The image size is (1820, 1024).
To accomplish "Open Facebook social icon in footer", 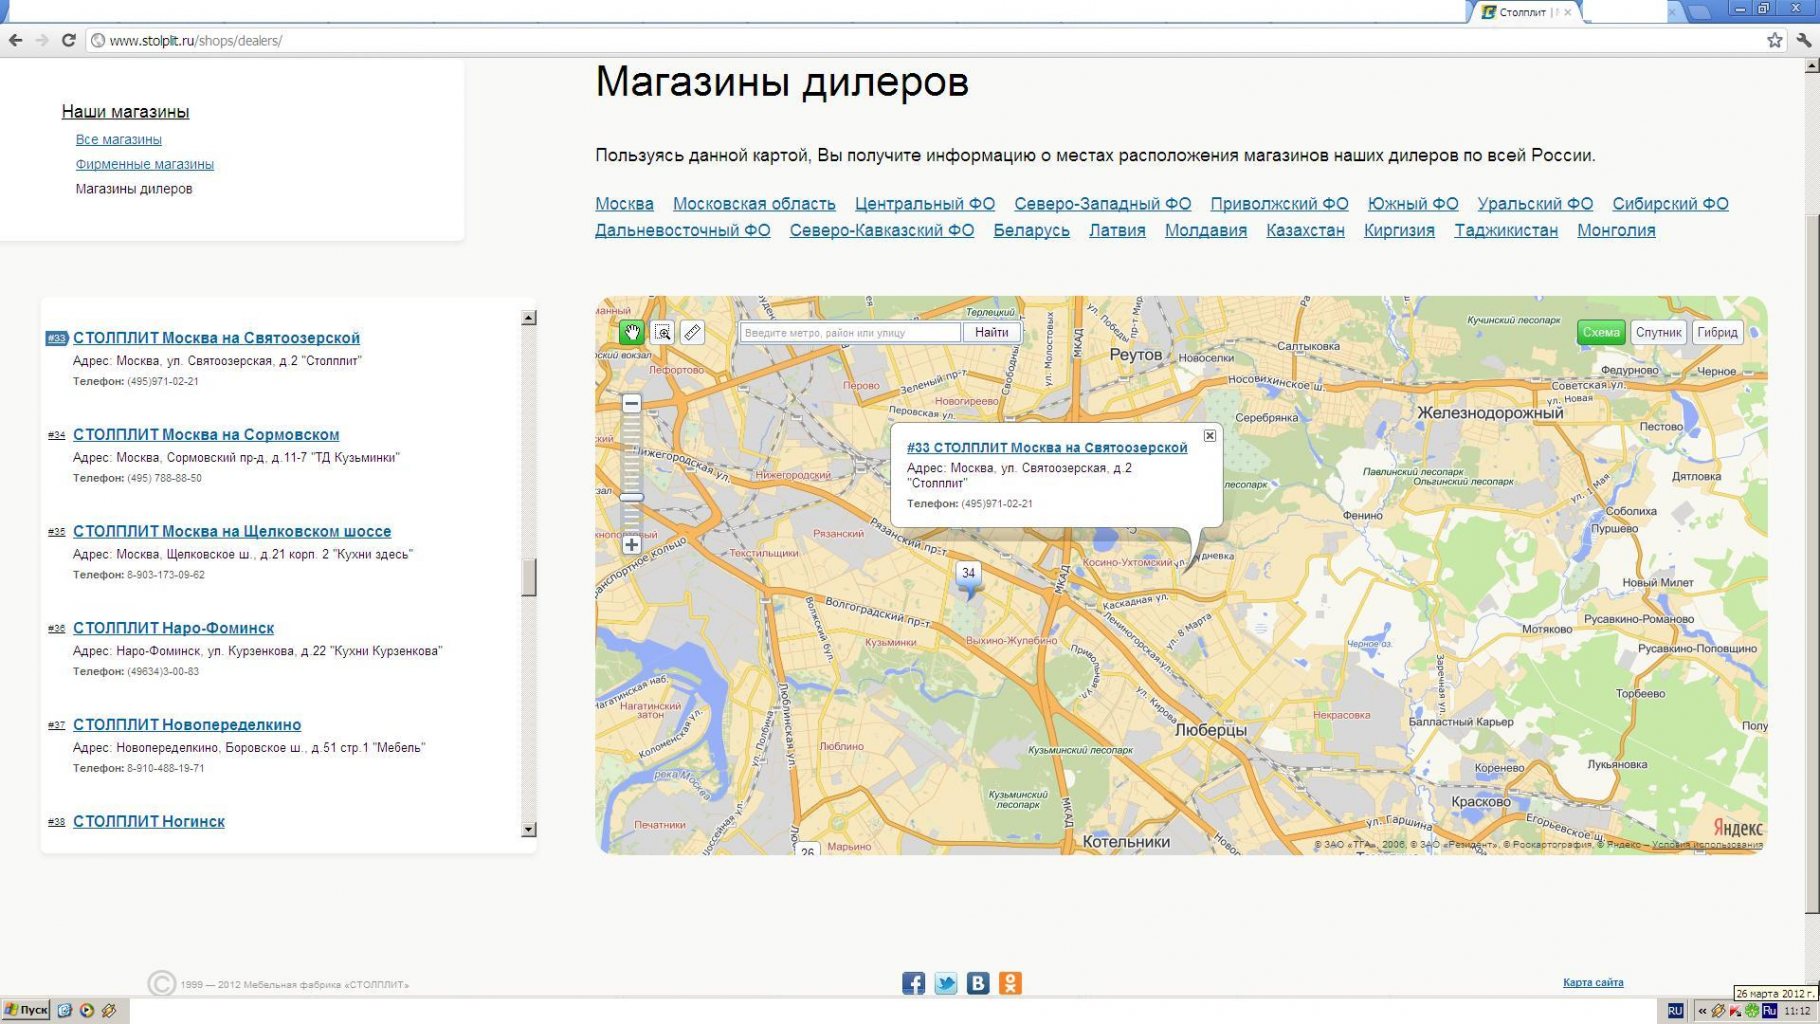I will 913,983.
